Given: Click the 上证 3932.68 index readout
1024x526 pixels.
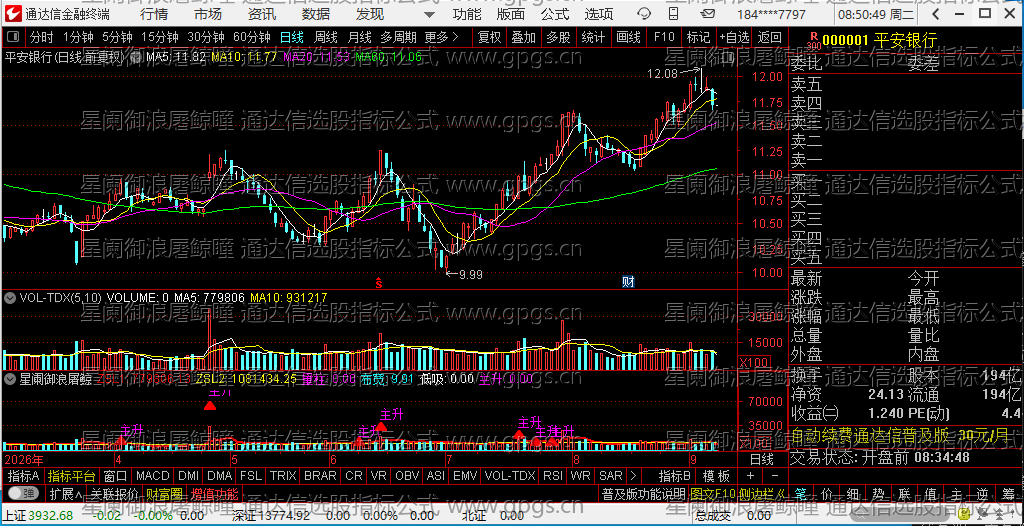Looking at the screenshot, I should tap(38, 516).
